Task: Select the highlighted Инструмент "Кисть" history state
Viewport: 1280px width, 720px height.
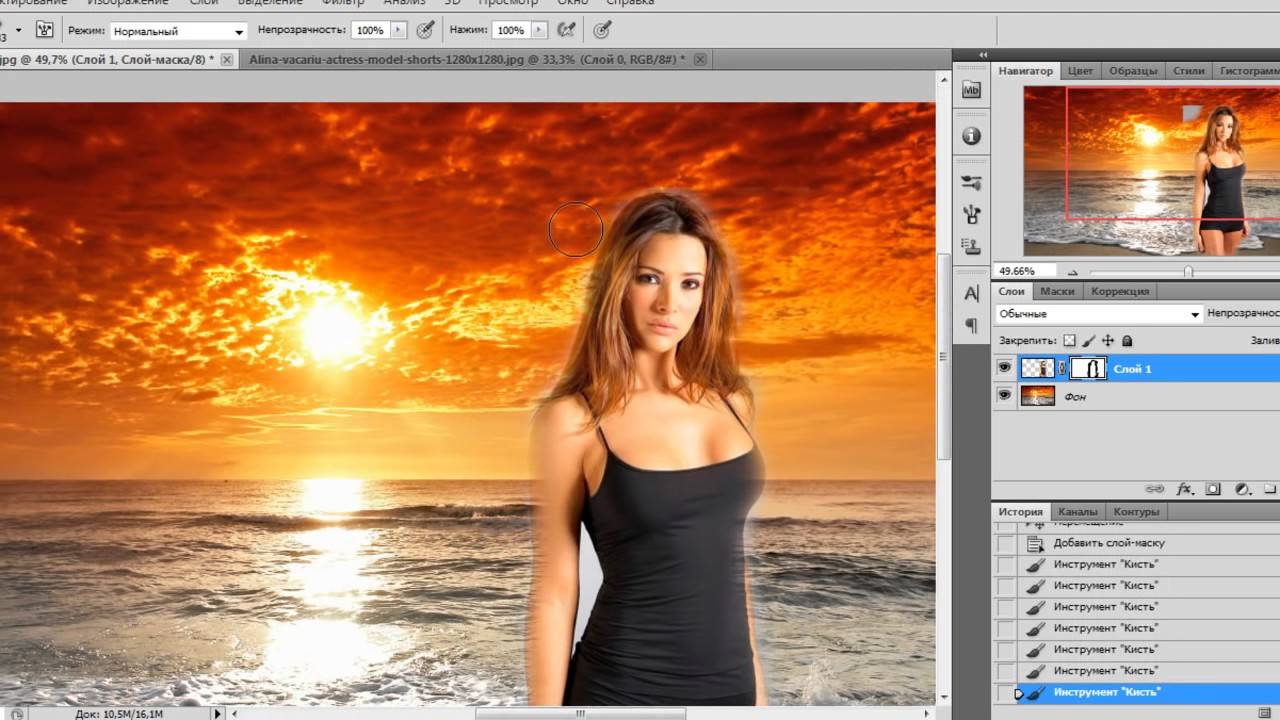Action: [1136, 692]
